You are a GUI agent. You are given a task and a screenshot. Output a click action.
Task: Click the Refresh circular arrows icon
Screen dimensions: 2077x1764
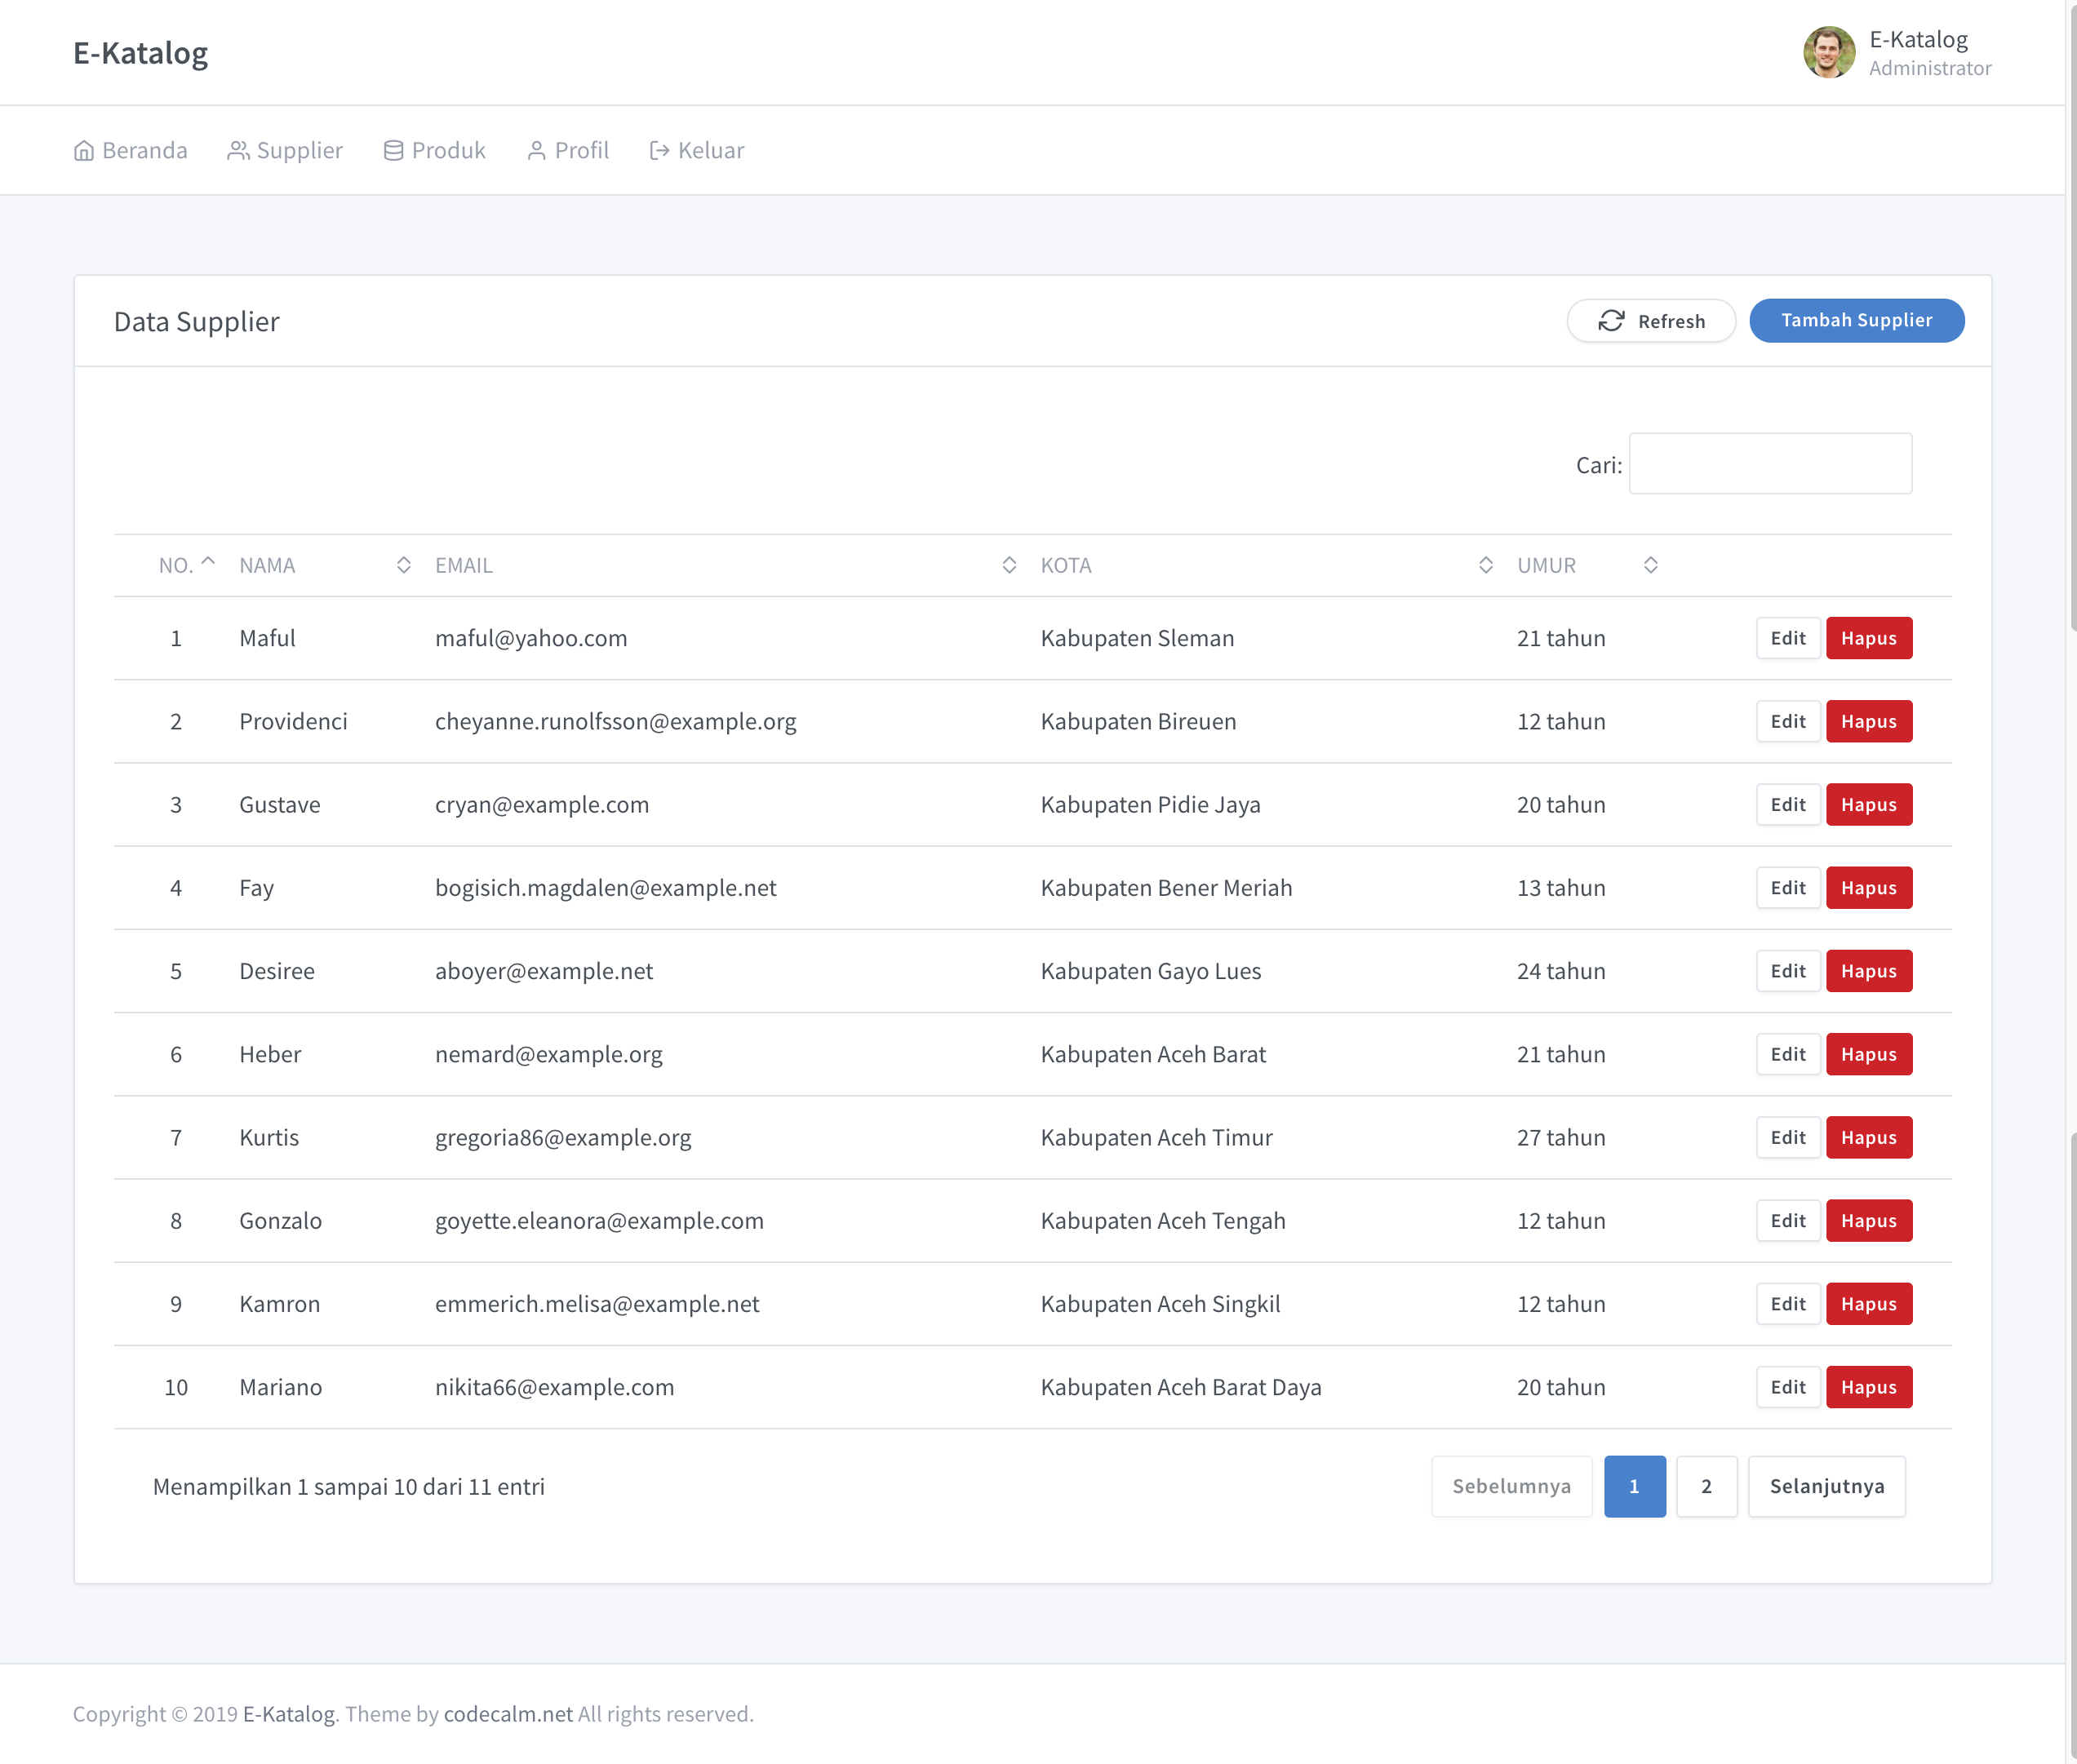(1611, 321)
